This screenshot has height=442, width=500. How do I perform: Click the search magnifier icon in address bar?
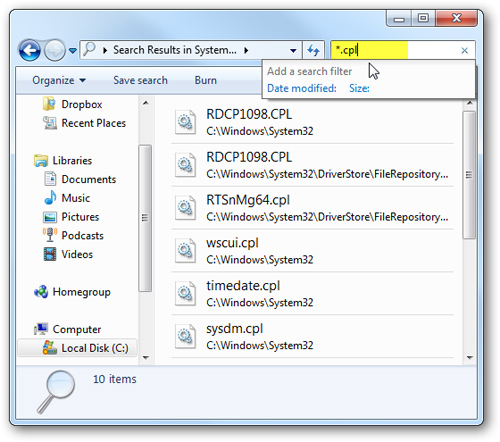89,50
